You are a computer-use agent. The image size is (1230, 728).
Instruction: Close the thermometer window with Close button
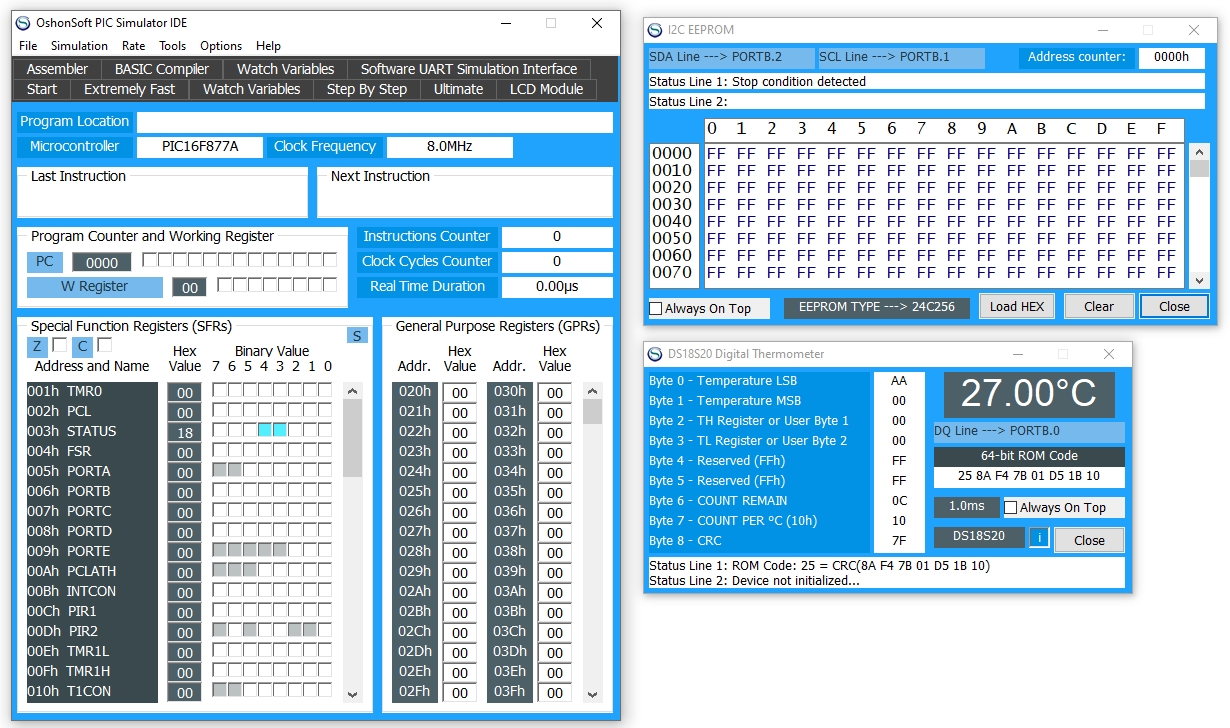point(1089,540)
